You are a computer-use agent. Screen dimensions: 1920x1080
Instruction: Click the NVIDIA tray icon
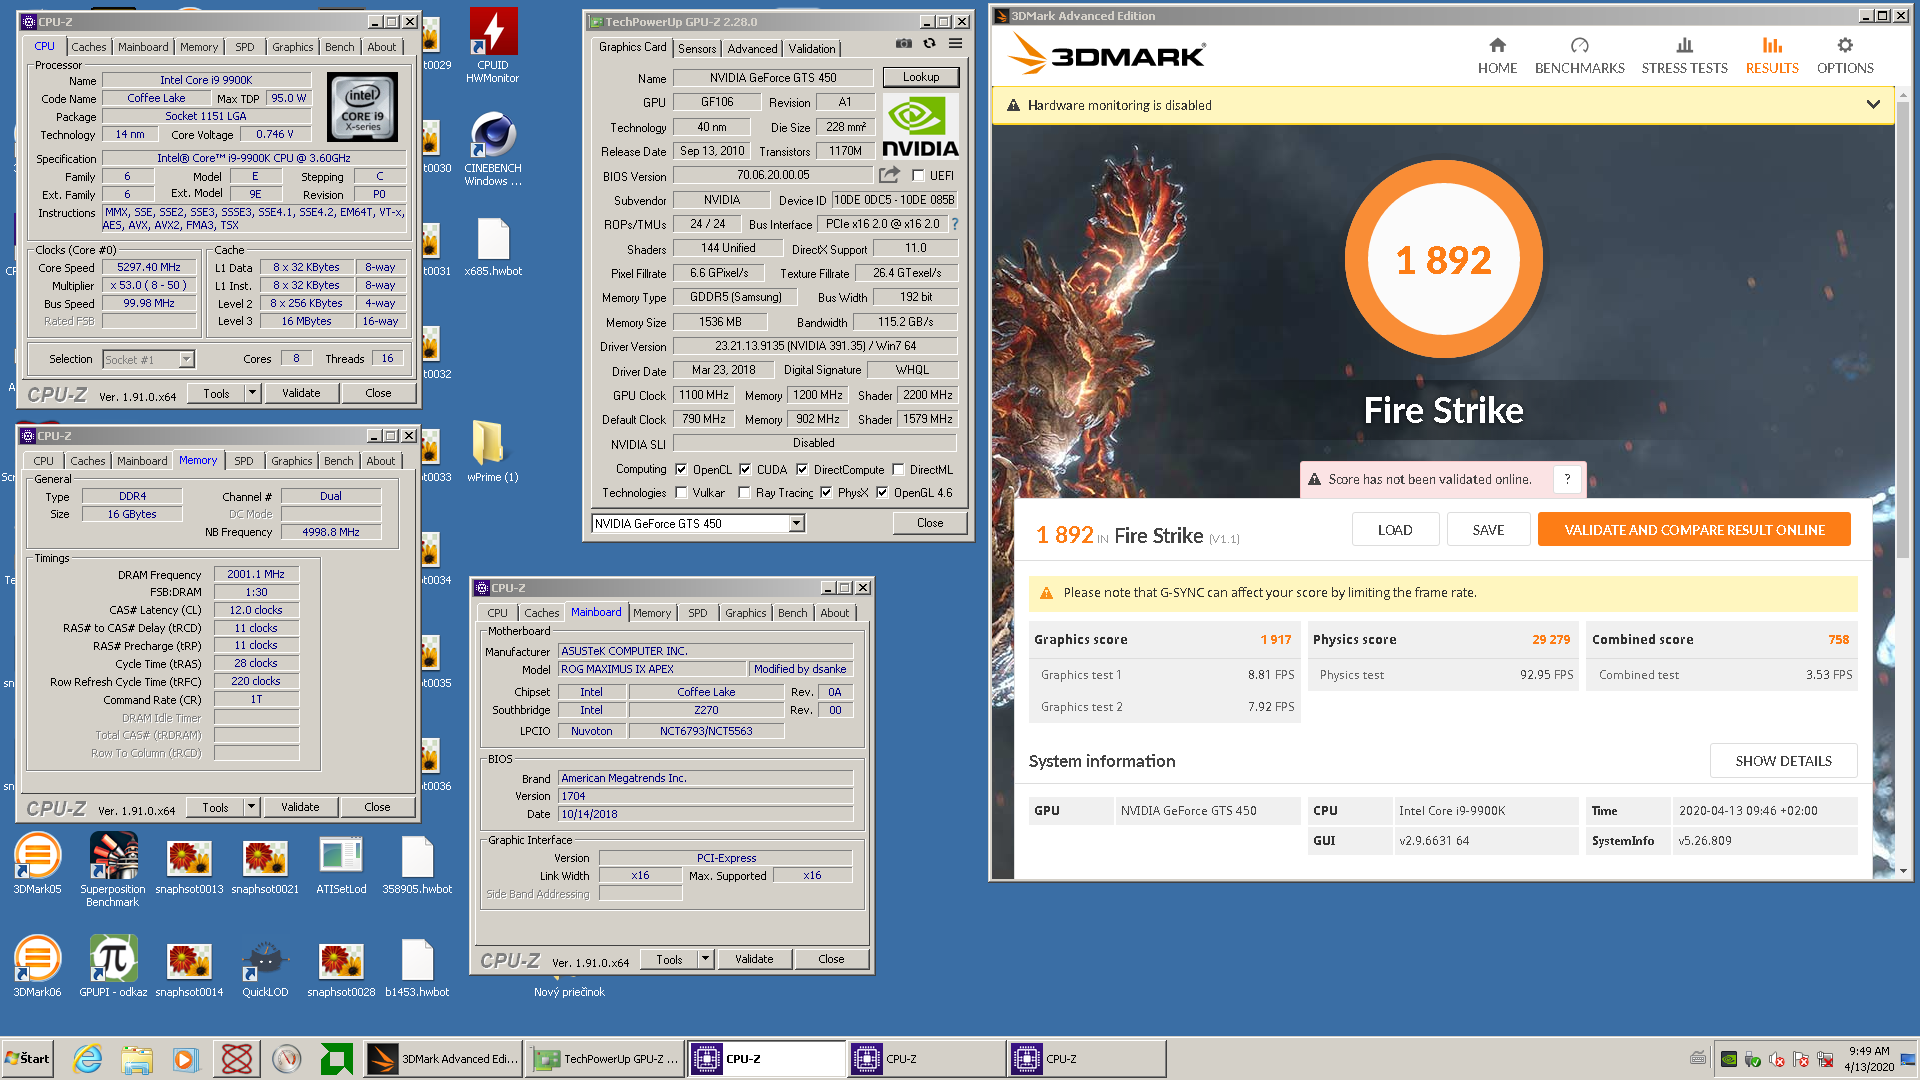click(x=1729, y=1059)
